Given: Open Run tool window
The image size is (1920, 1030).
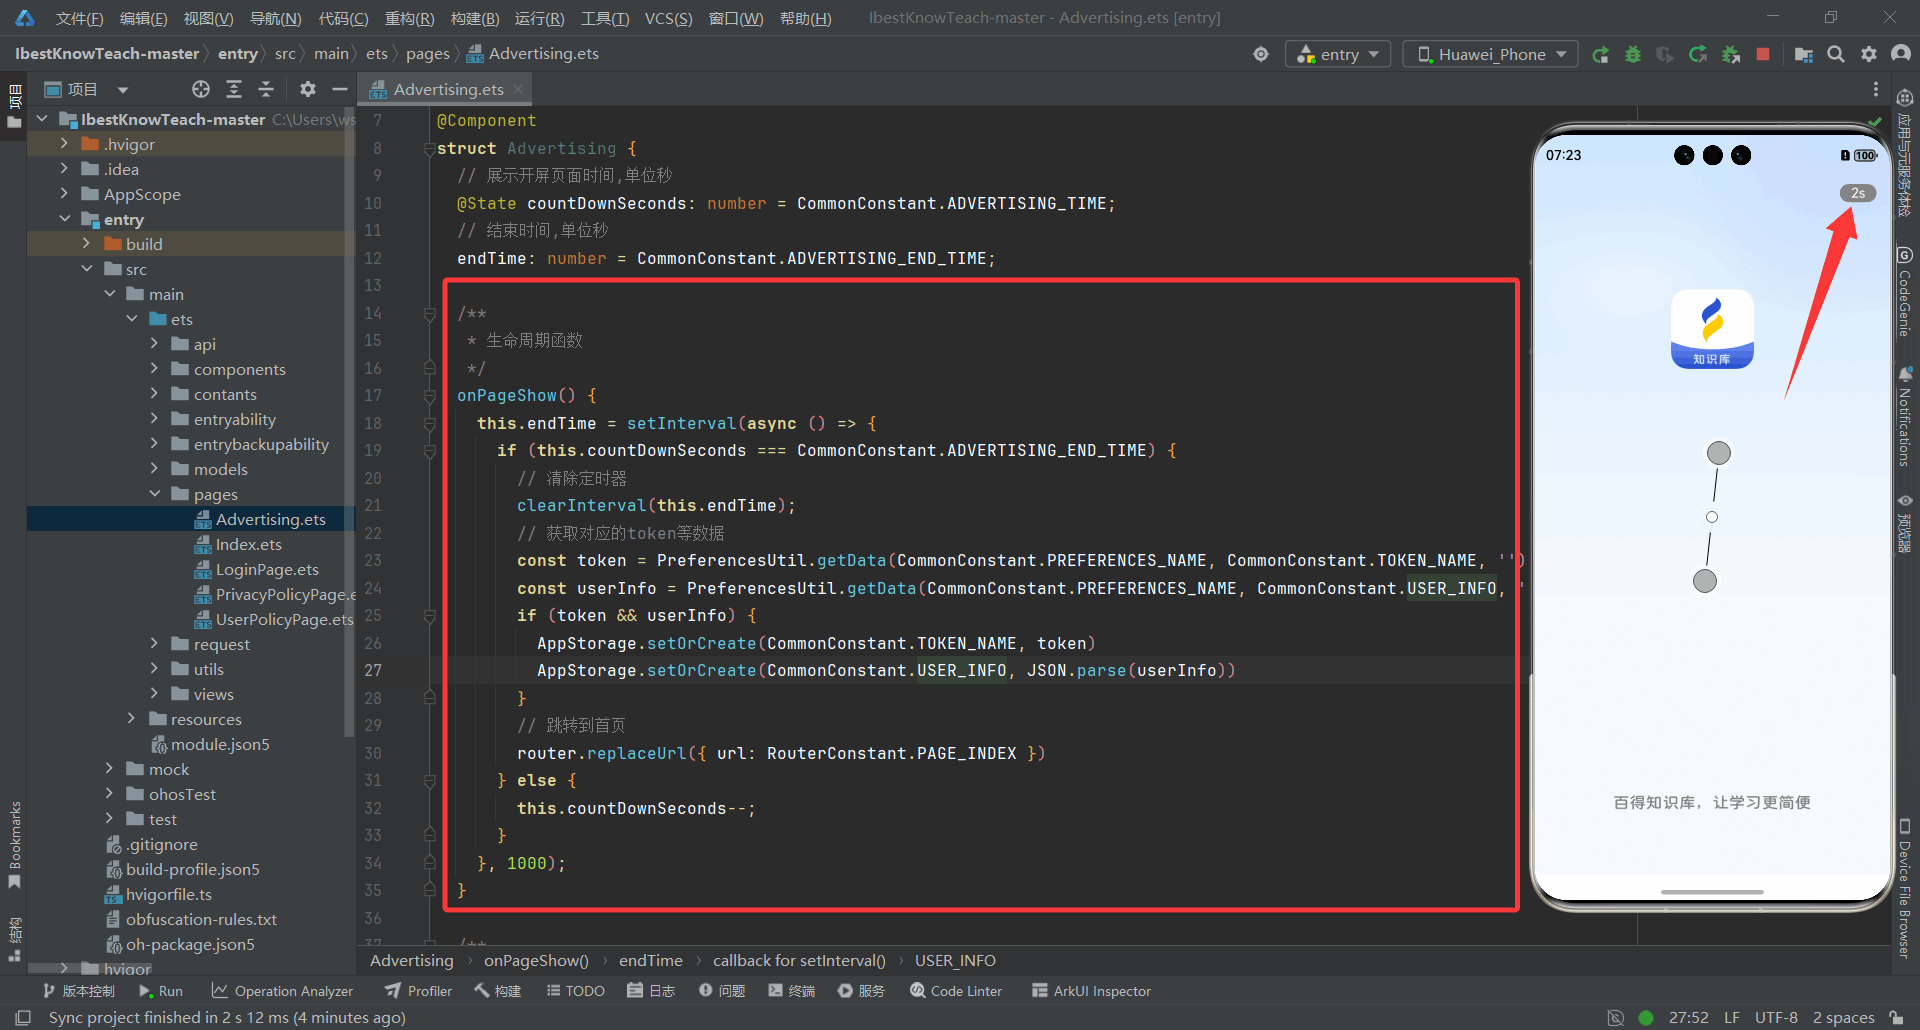Looking at the screenshot, I should click(x=160, y=991).
